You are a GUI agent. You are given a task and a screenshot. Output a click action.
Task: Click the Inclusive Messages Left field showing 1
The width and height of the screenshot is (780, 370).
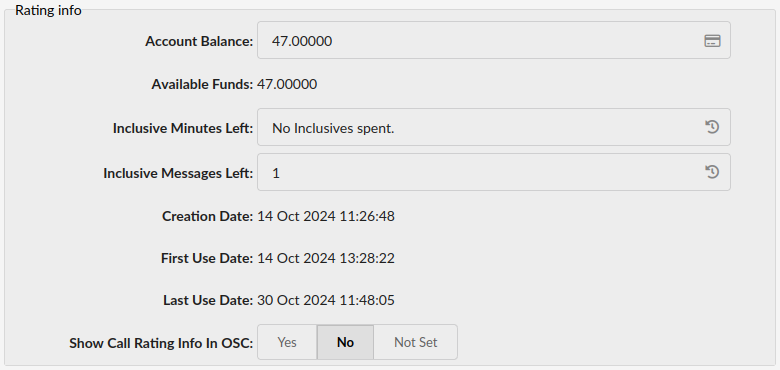point(493,172)
